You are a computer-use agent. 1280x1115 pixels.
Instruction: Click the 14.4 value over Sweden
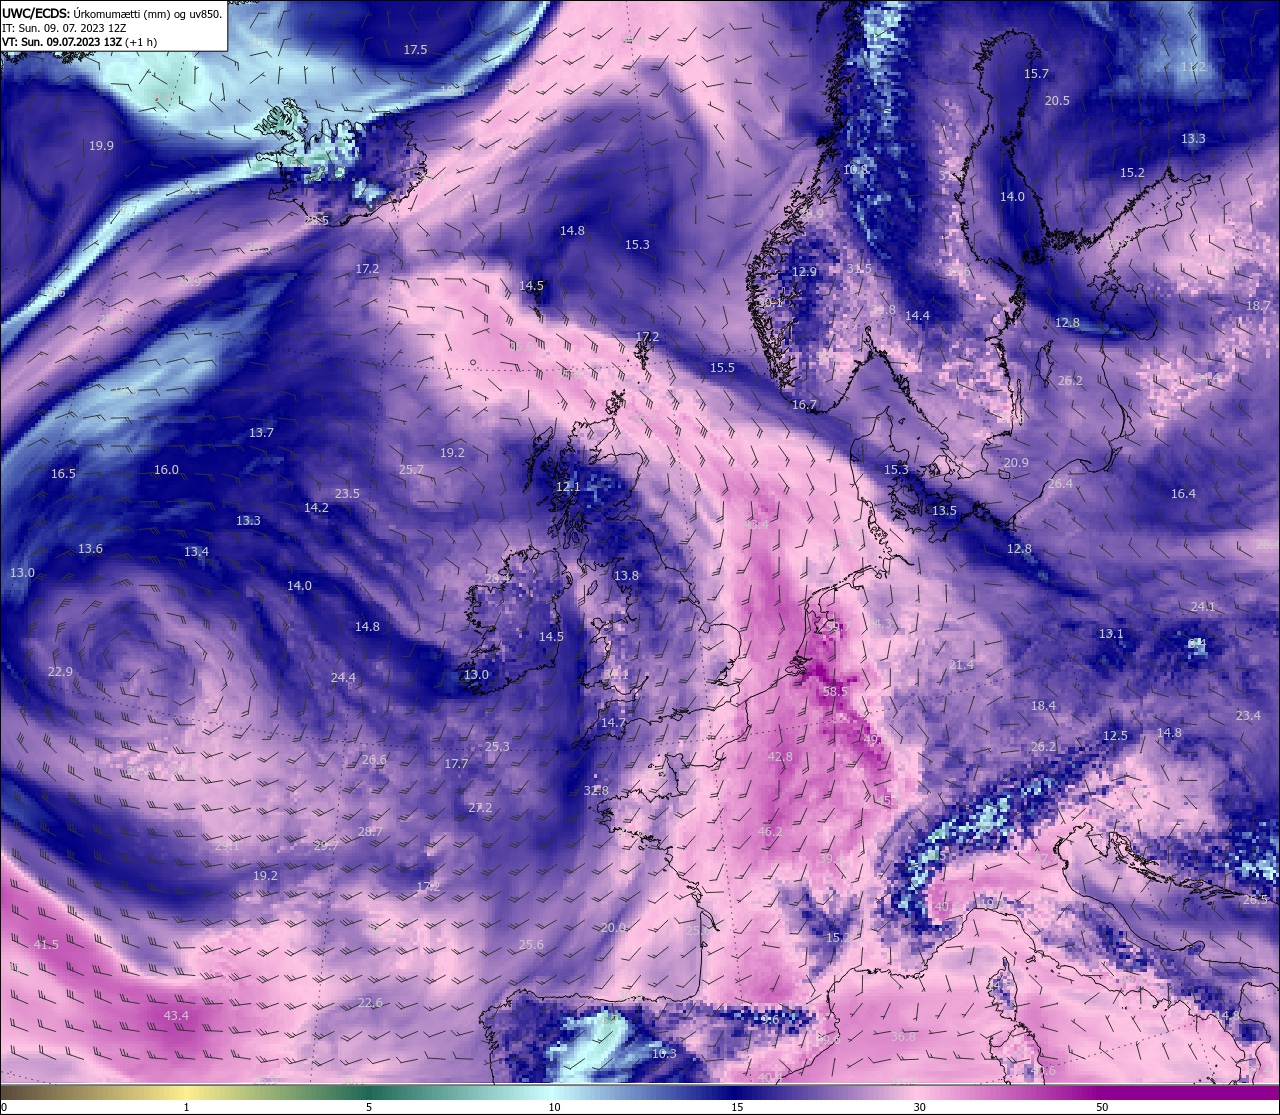pyautogui.click(x=917, y=316)
